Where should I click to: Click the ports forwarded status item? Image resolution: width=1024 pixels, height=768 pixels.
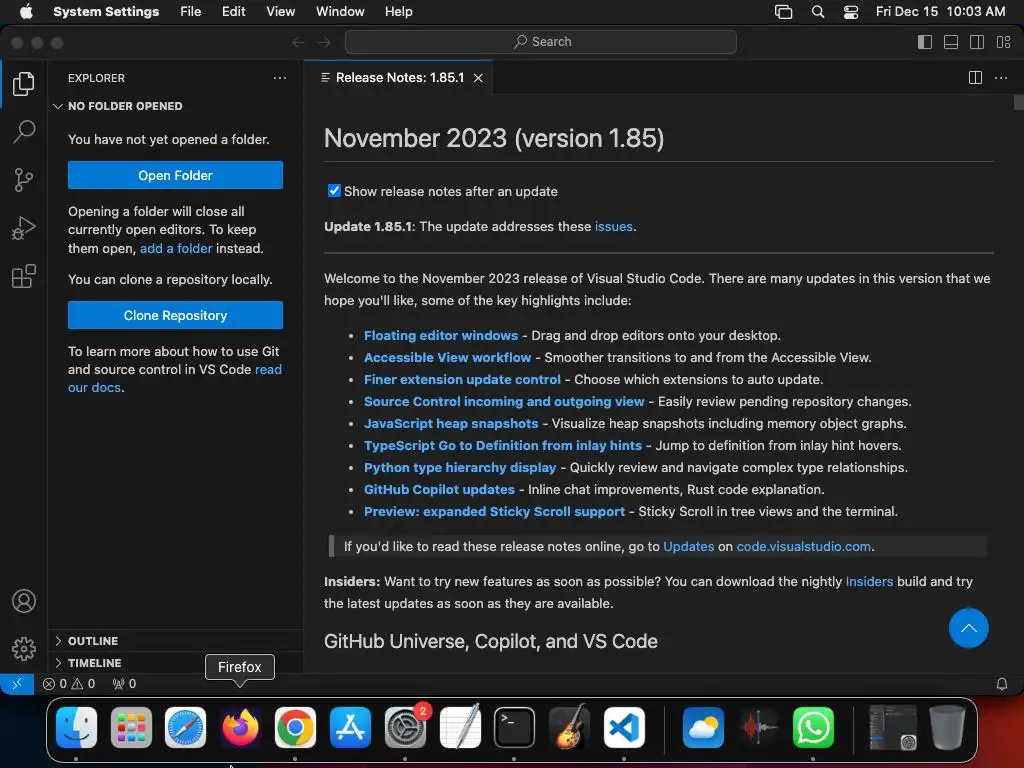pos(124,684)
